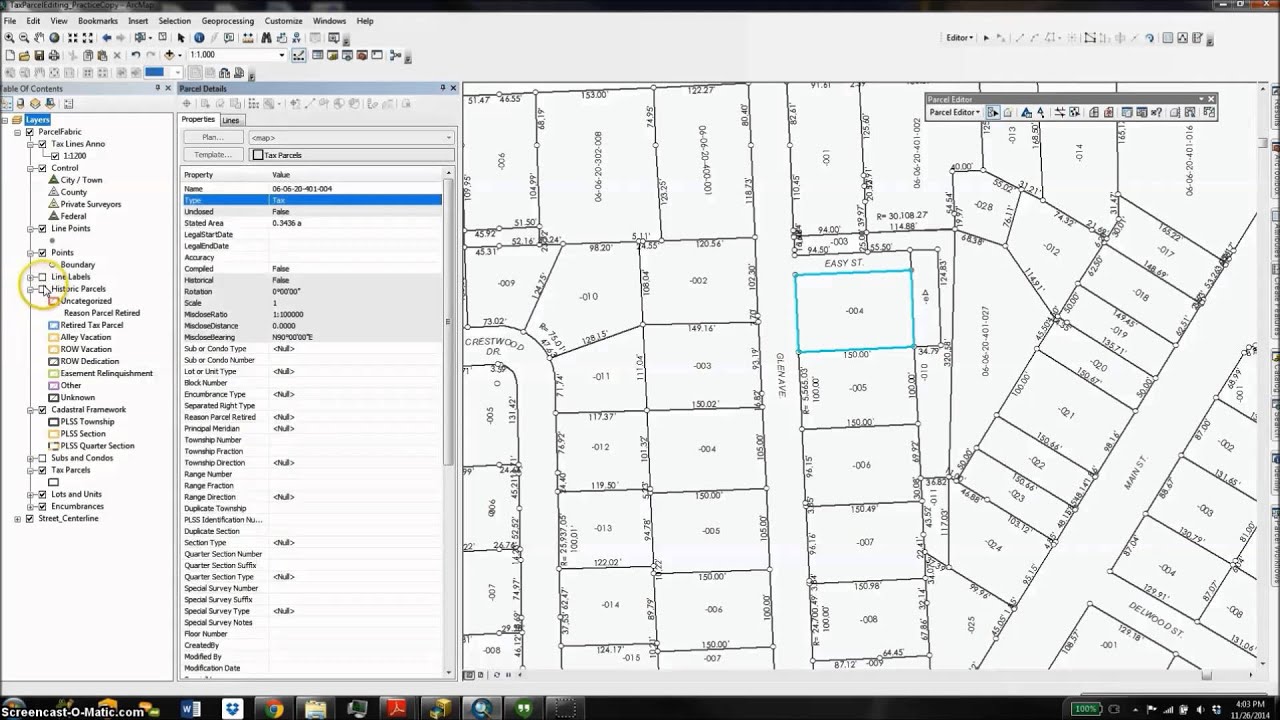This screenshot has width=1280, height=720.
Task: Click the Plan... button
Action: (213, 137)
